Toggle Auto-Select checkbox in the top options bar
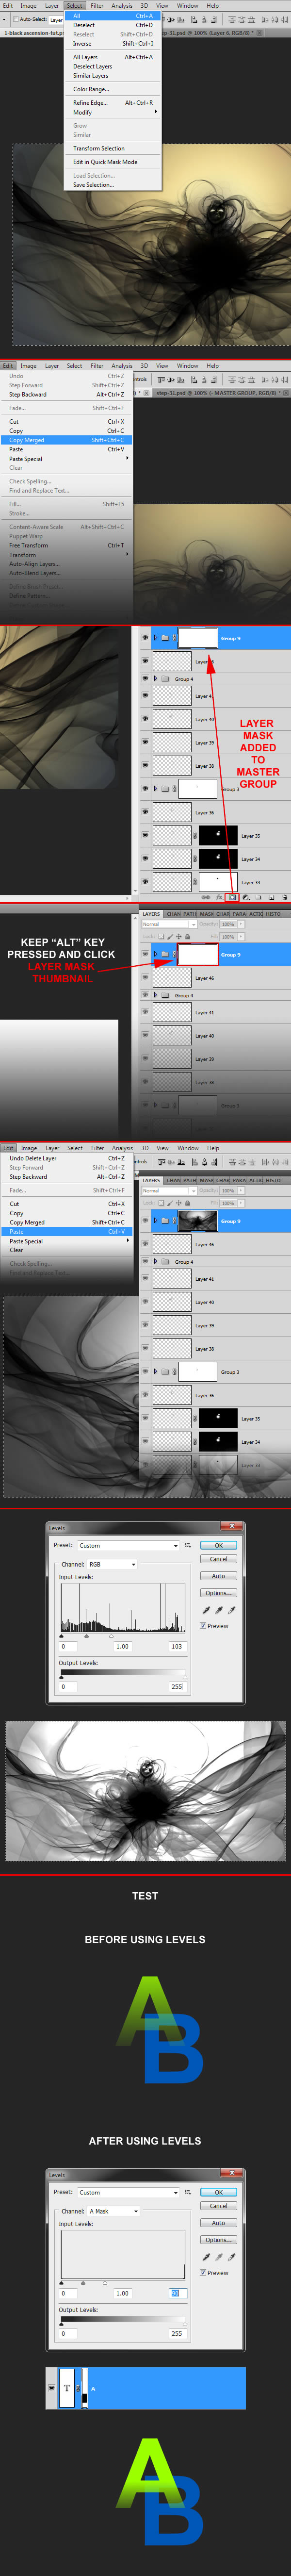Image resolution: width=291 pixels, height=2576 pixels. tap(16, 19)
